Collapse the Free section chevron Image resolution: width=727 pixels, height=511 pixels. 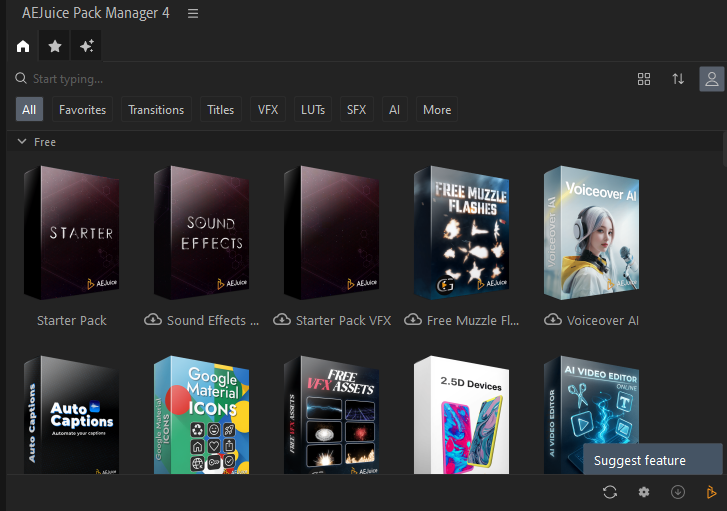pos(22,141)
